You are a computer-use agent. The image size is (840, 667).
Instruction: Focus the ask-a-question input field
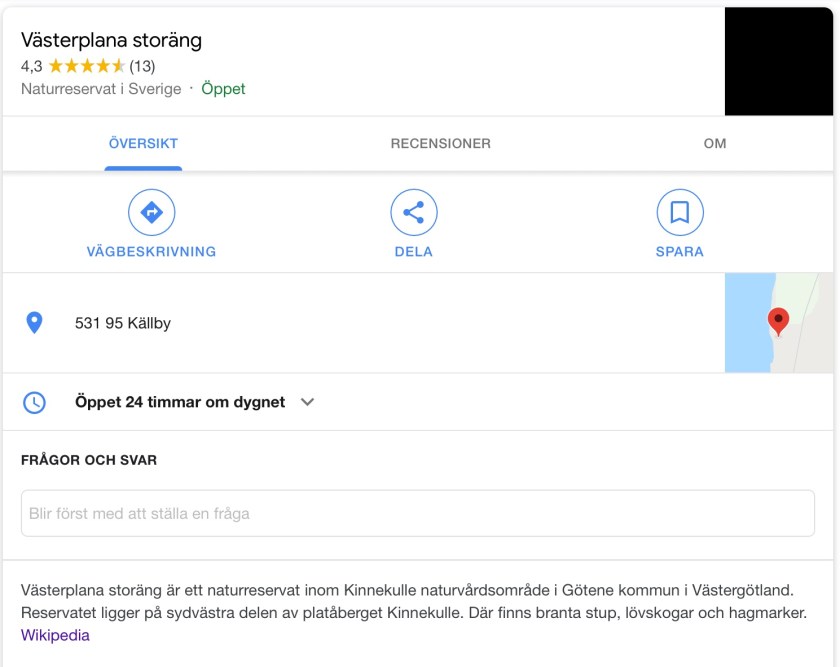coord(417,513)
